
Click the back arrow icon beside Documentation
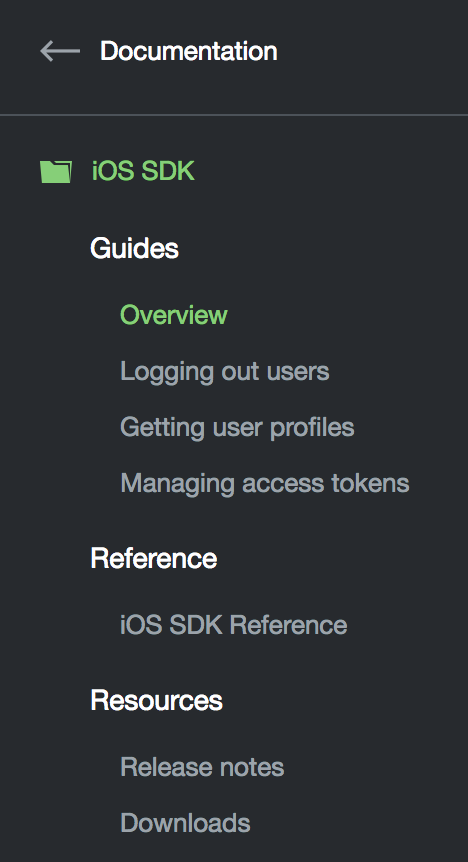[60, 51]
